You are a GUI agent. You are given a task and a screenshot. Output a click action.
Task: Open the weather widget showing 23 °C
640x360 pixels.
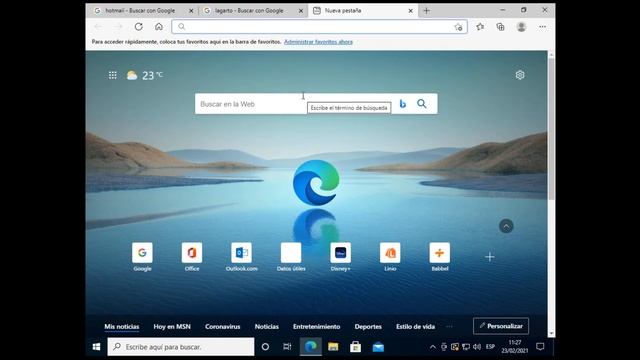click(144, 75)
